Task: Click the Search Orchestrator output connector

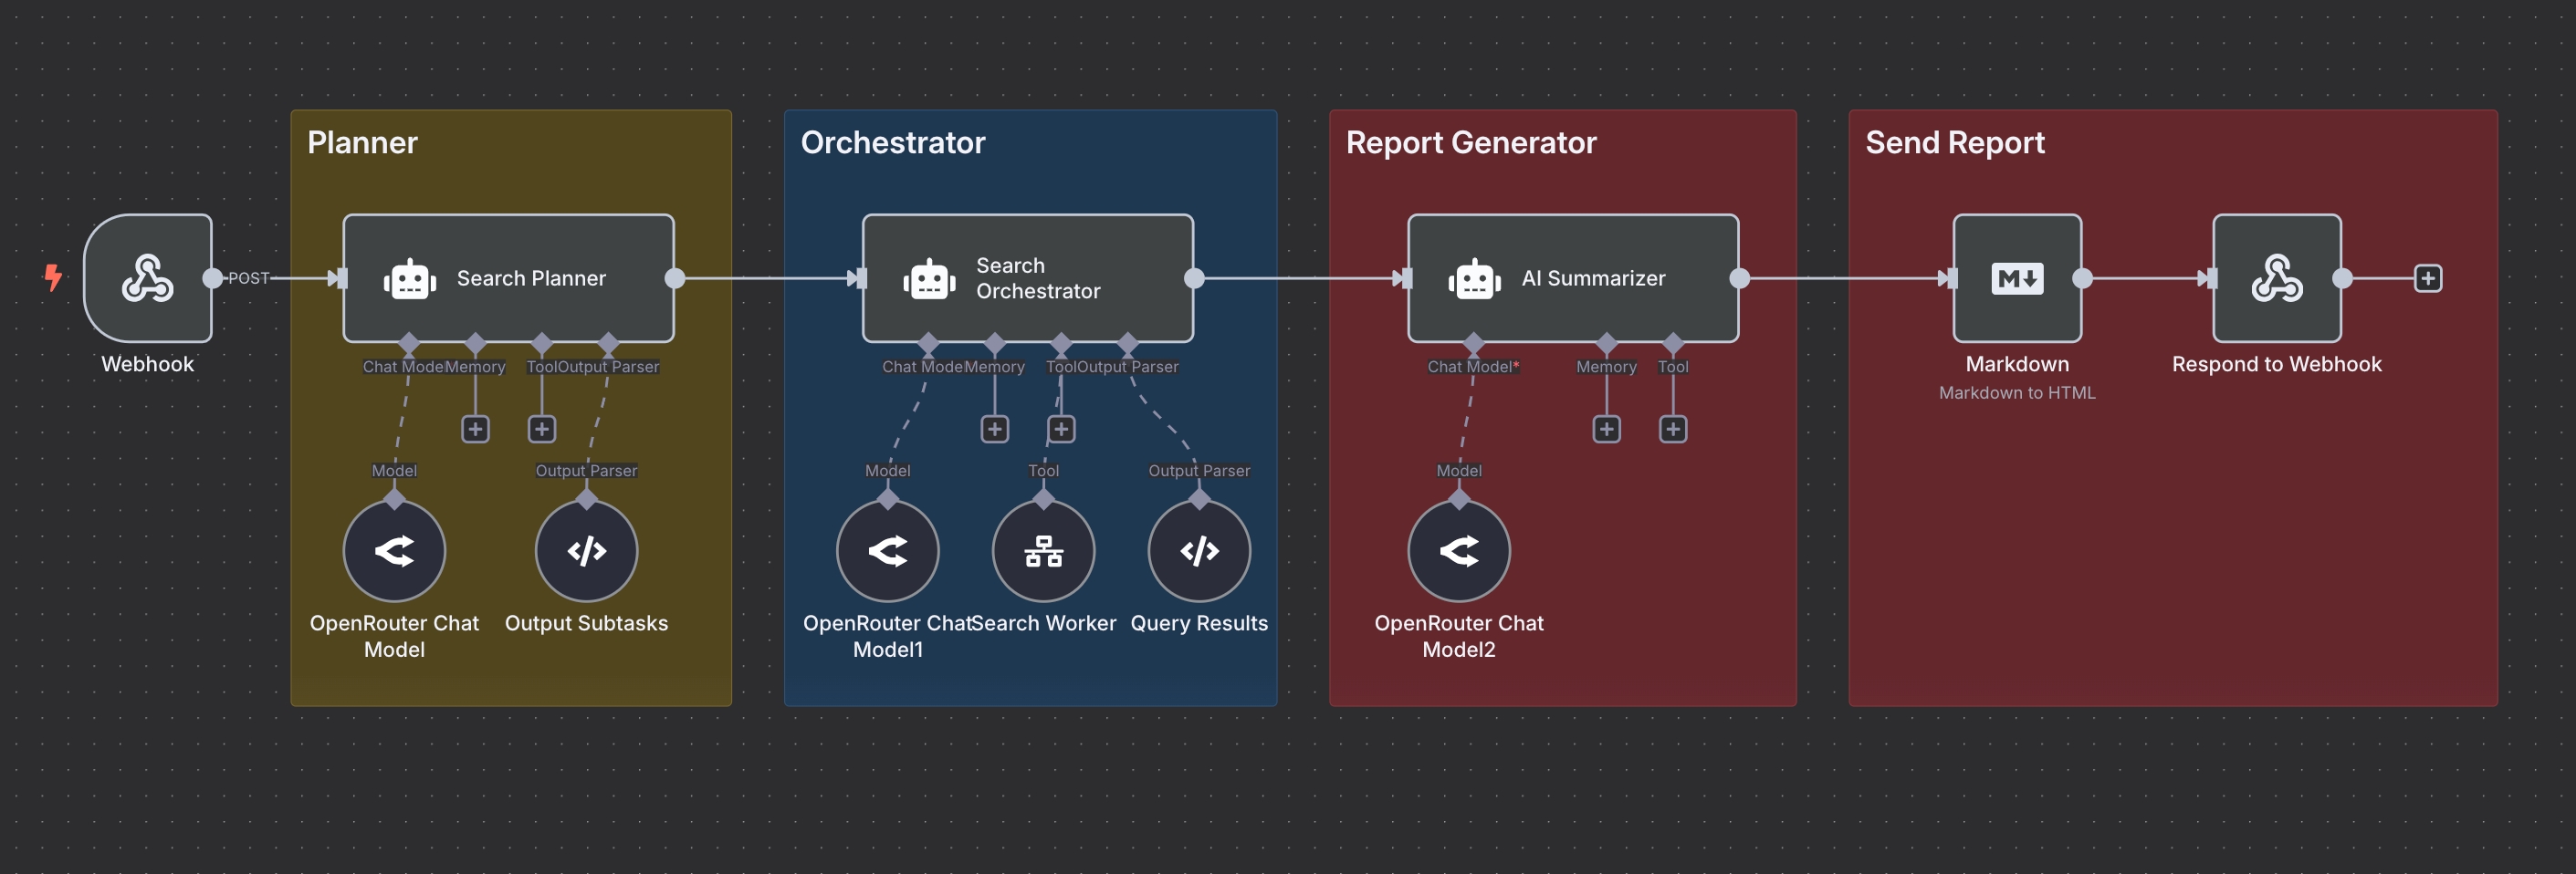Action: point(1194,278)
